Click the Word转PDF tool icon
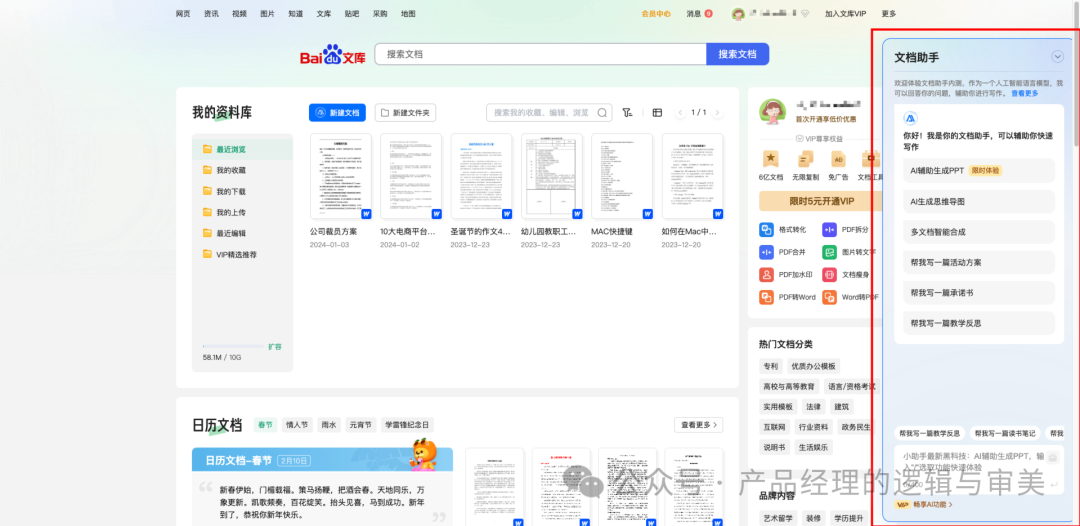The image size is (1080, 526). [x=830, y=297]
